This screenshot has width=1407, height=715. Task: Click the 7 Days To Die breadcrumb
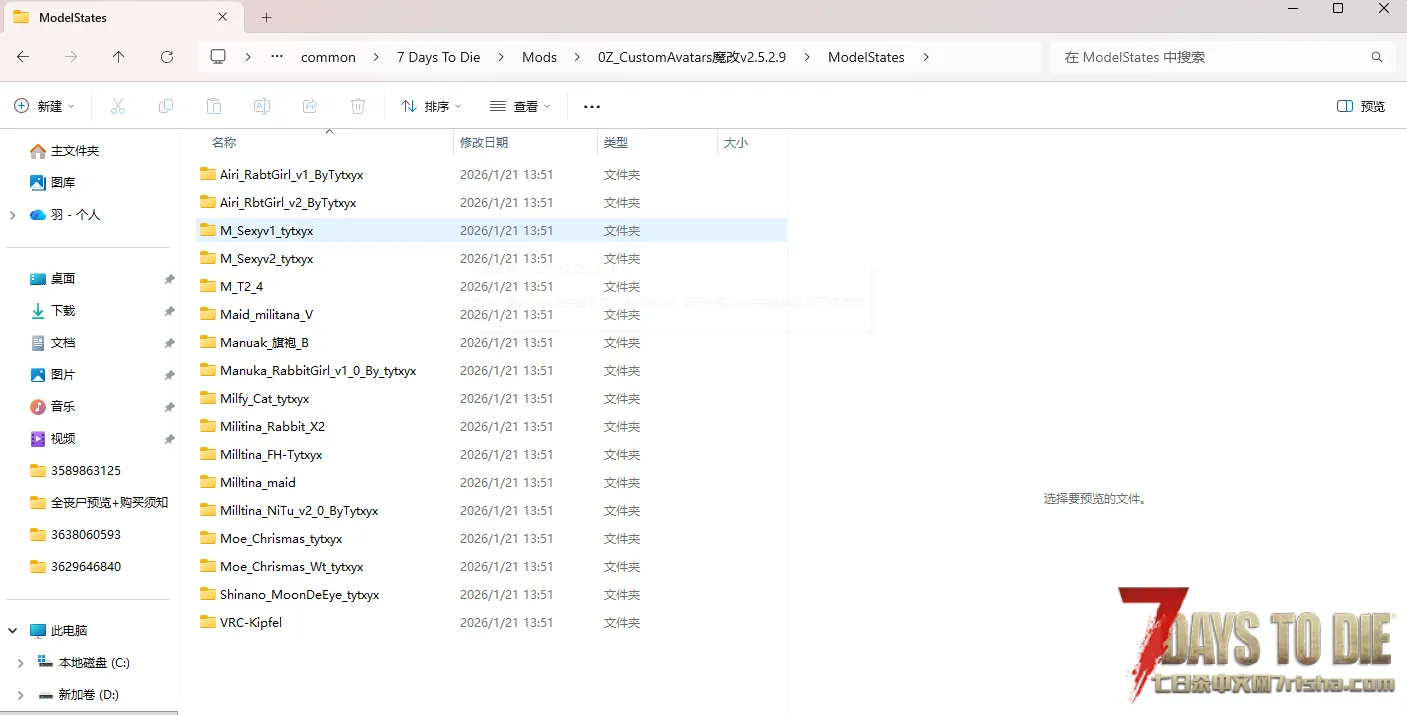[438, 57]
